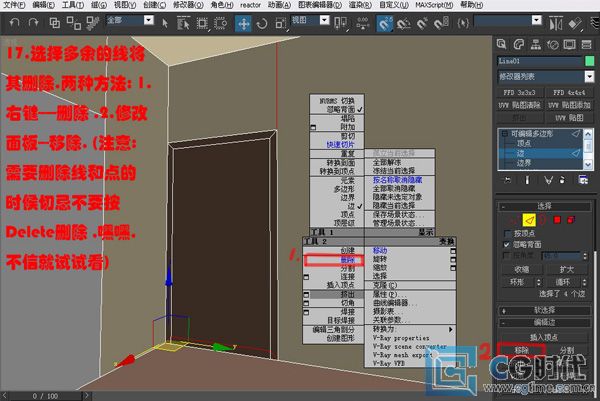This screenshot has height=401, width=600.
Task: Select the Polygon sub-object red square icon
Action: coord(557,220)
